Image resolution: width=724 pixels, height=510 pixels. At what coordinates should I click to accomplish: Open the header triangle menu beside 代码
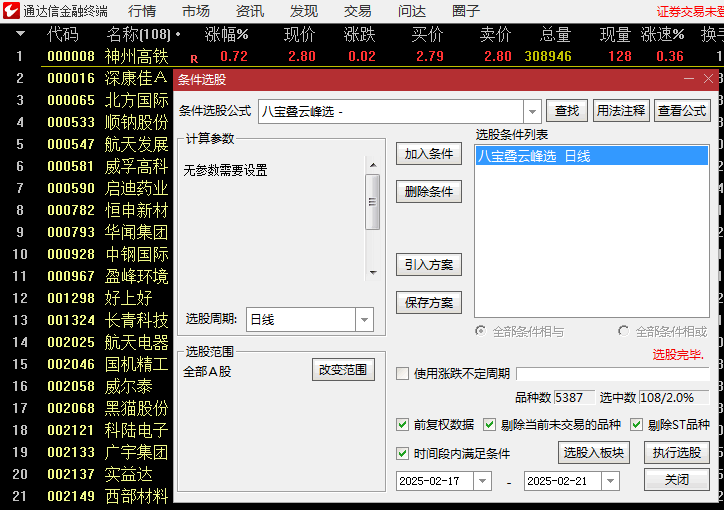click(x=20, y=34)
